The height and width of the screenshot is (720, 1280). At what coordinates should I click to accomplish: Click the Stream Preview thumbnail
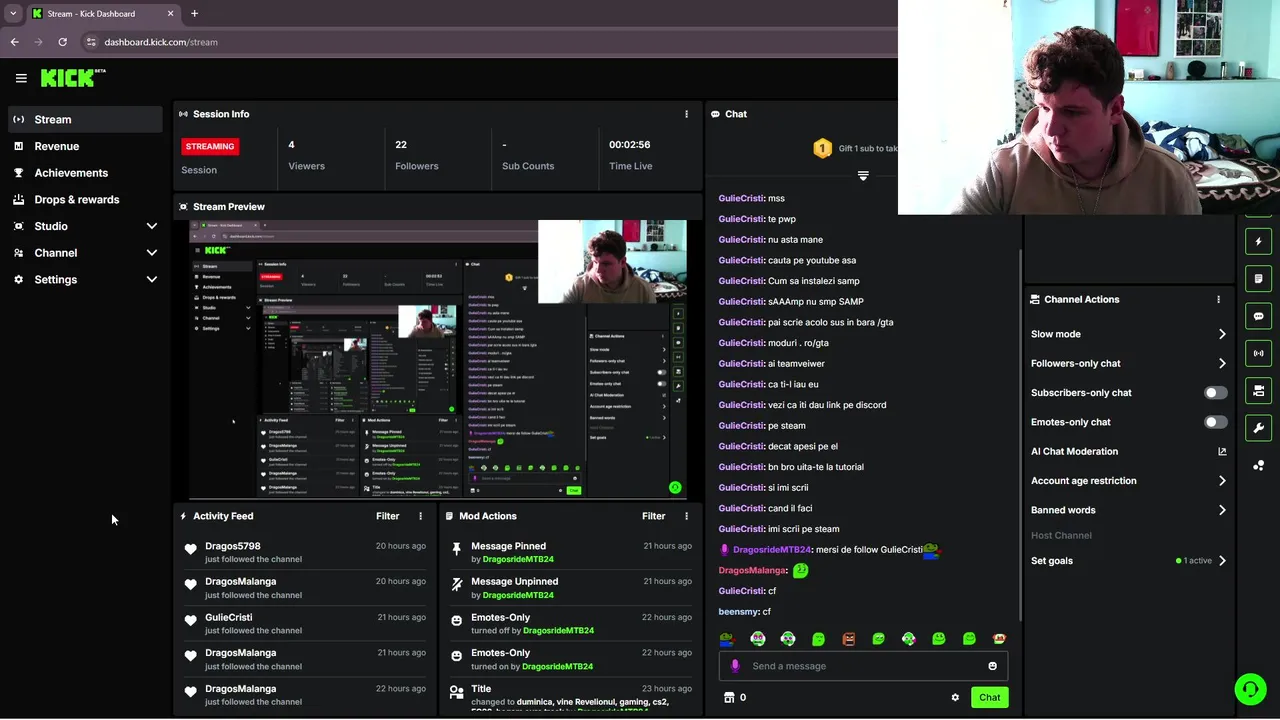pos(438,359)
